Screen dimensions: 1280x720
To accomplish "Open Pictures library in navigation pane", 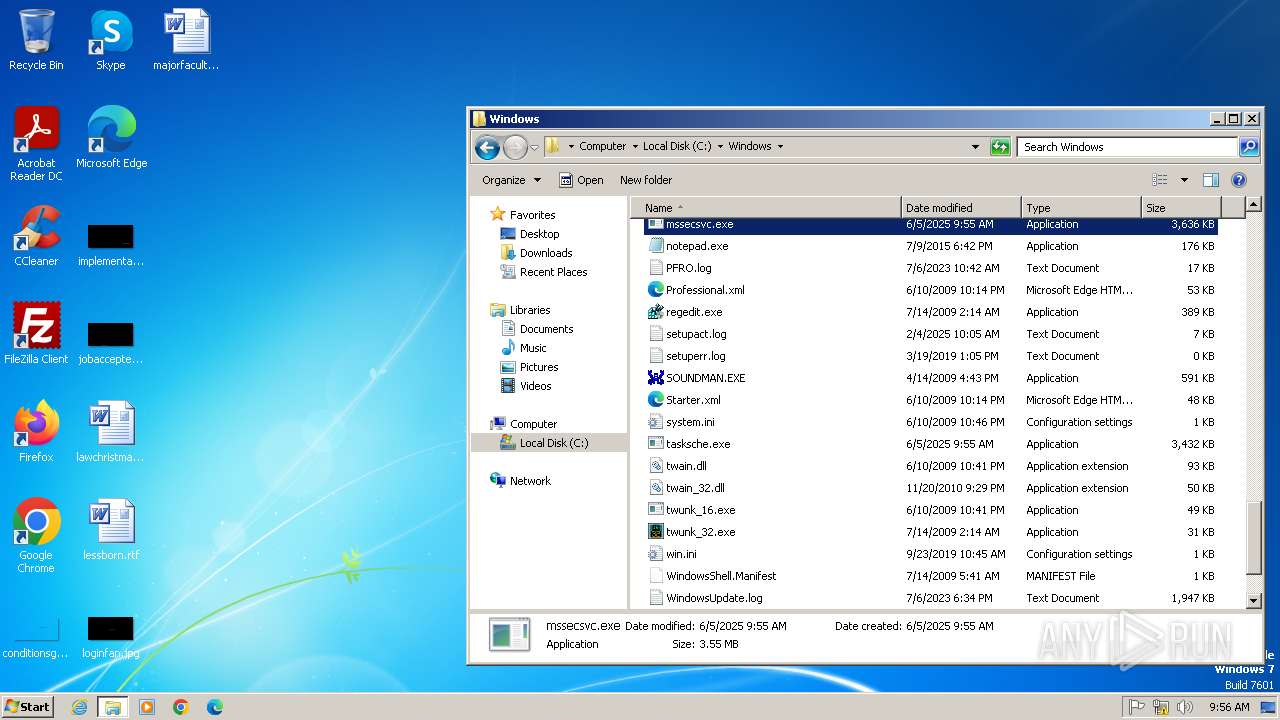I will (538, 367).
